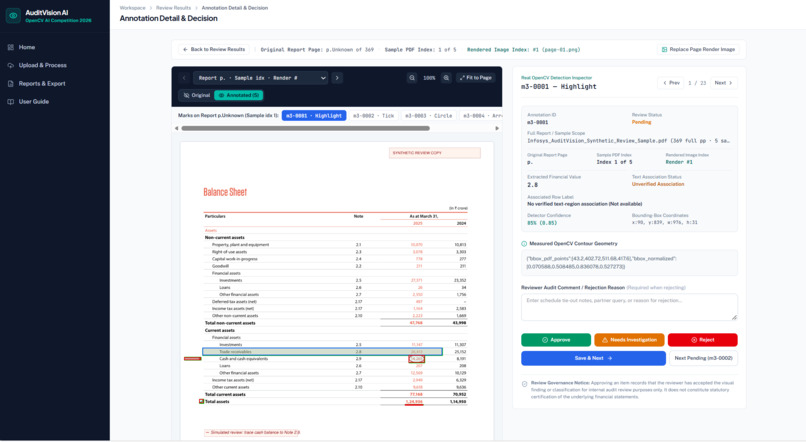This screenshot has height=442, width=806.
Task: Click the Reports & Export document icon
Action: pos(11,83)
